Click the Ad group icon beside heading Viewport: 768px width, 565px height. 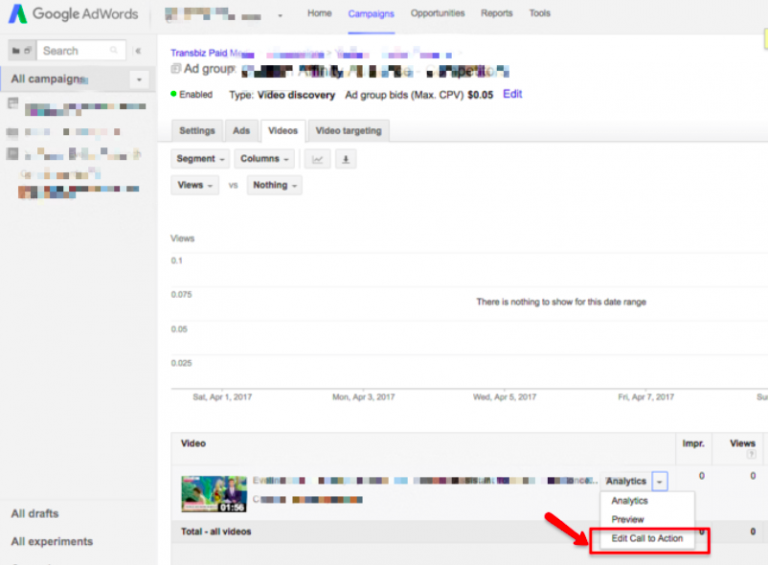[176, 69]
